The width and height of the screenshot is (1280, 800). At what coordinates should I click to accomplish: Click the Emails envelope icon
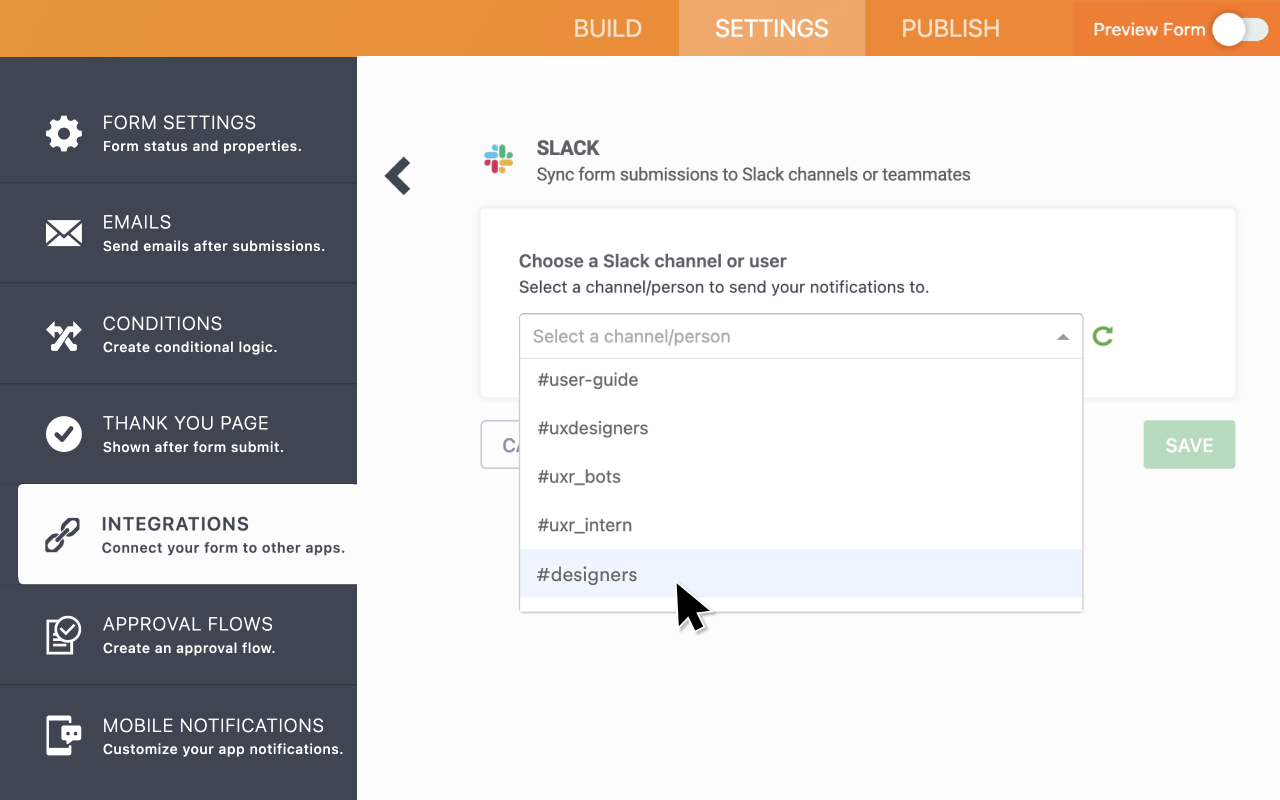pos(63,233)
